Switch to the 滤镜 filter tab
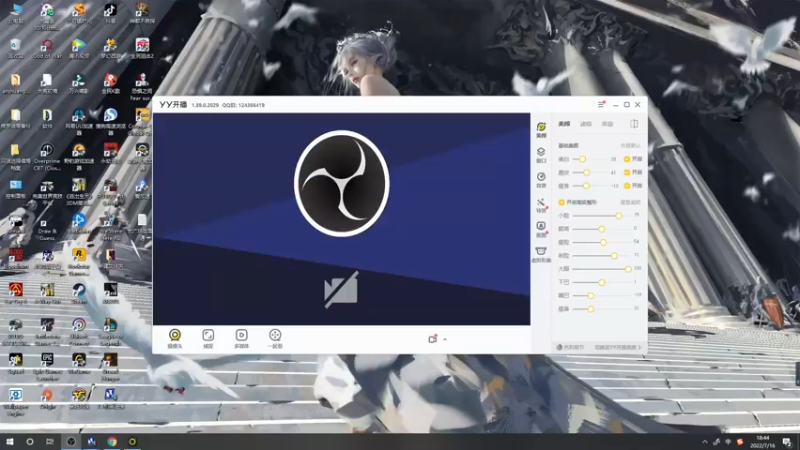 586,124
